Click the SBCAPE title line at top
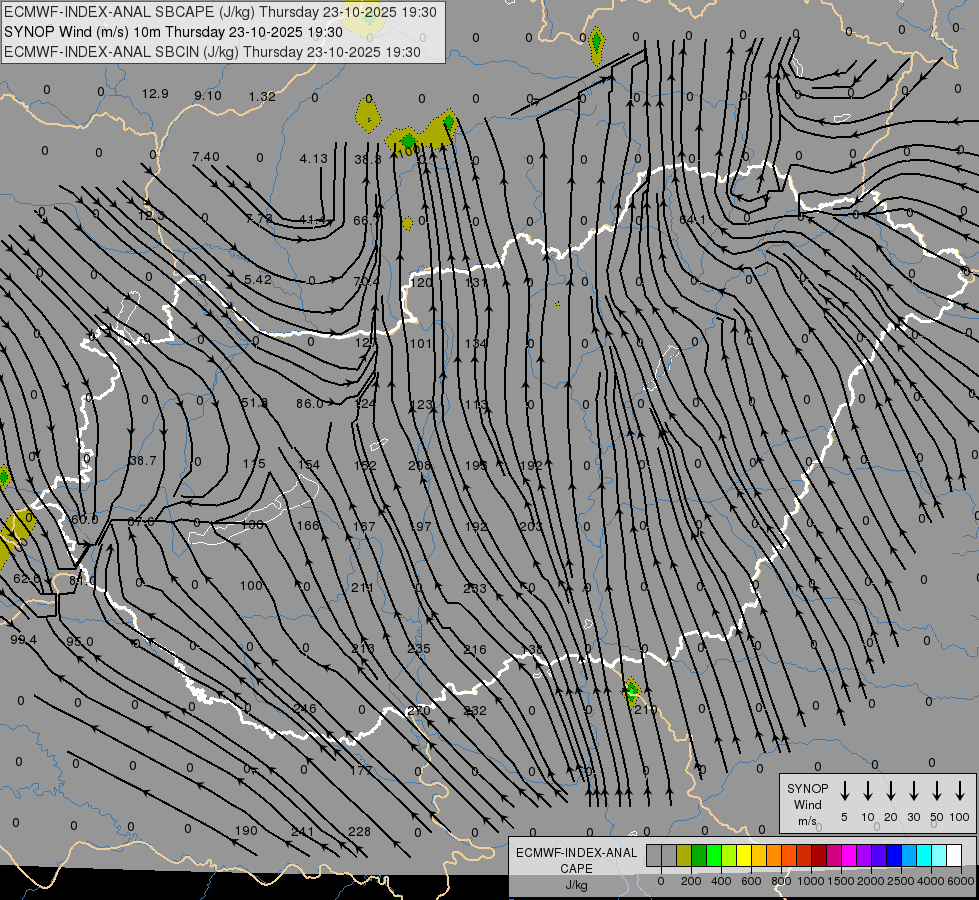 click(x=220, y=12)
